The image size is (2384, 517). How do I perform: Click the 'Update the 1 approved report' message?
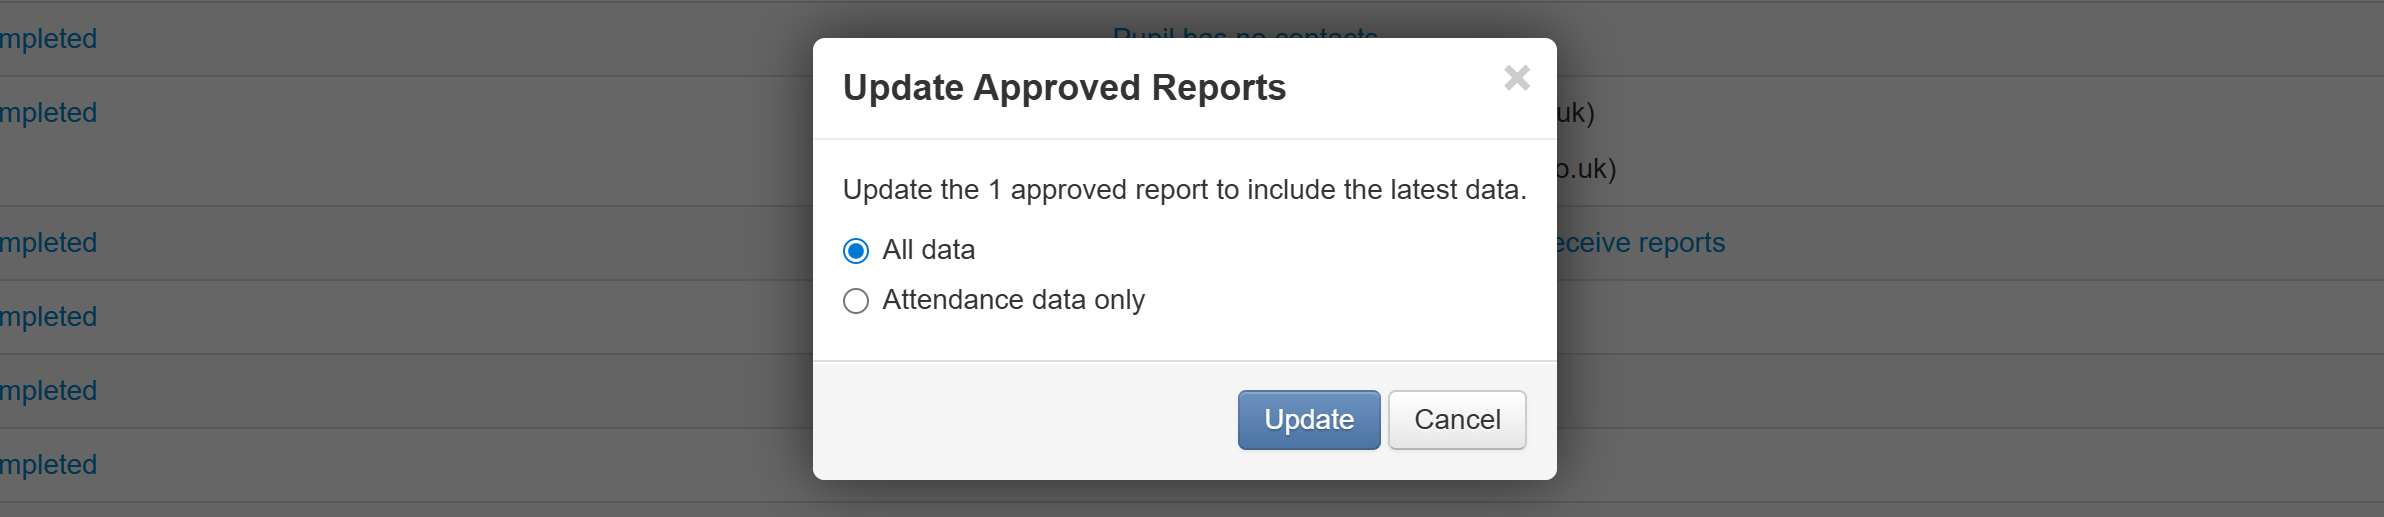point(1184,190)
